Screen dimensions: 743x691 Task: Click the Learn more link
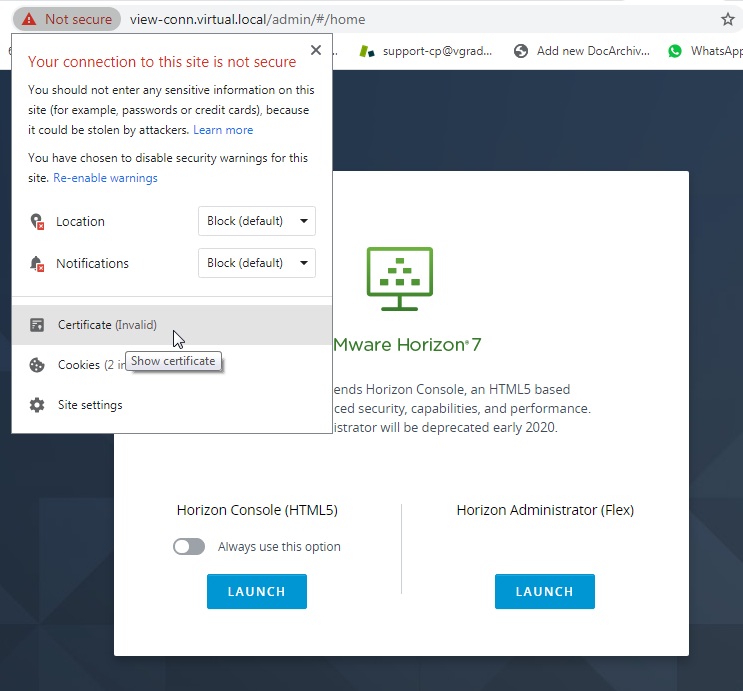click(223, 130)
